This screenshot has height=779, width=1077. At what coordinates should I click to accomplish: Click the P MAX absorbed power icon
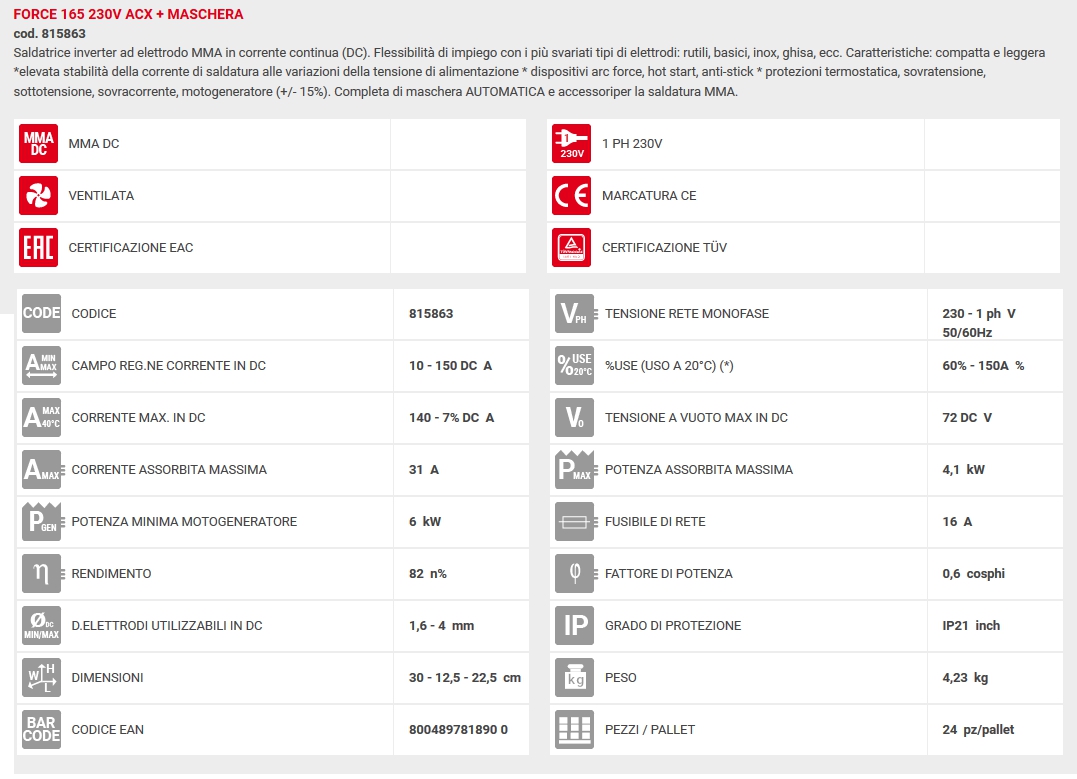(x=575, y=470)
